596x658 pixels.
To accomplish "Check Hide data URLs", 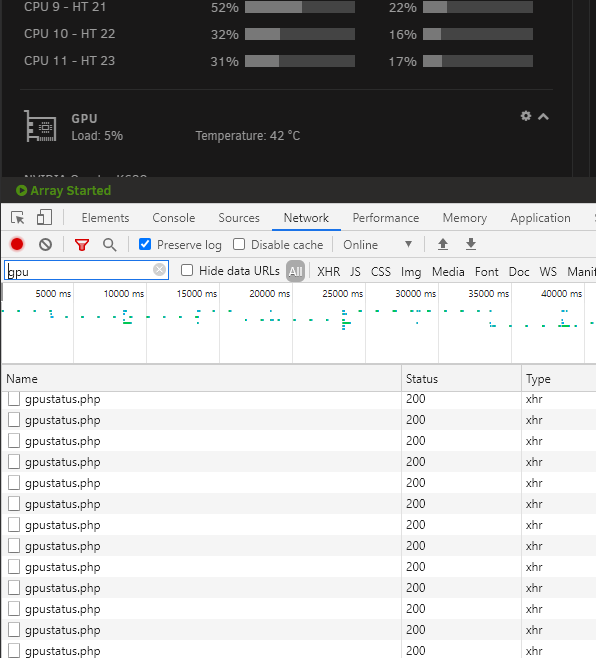I will point(187,270).
